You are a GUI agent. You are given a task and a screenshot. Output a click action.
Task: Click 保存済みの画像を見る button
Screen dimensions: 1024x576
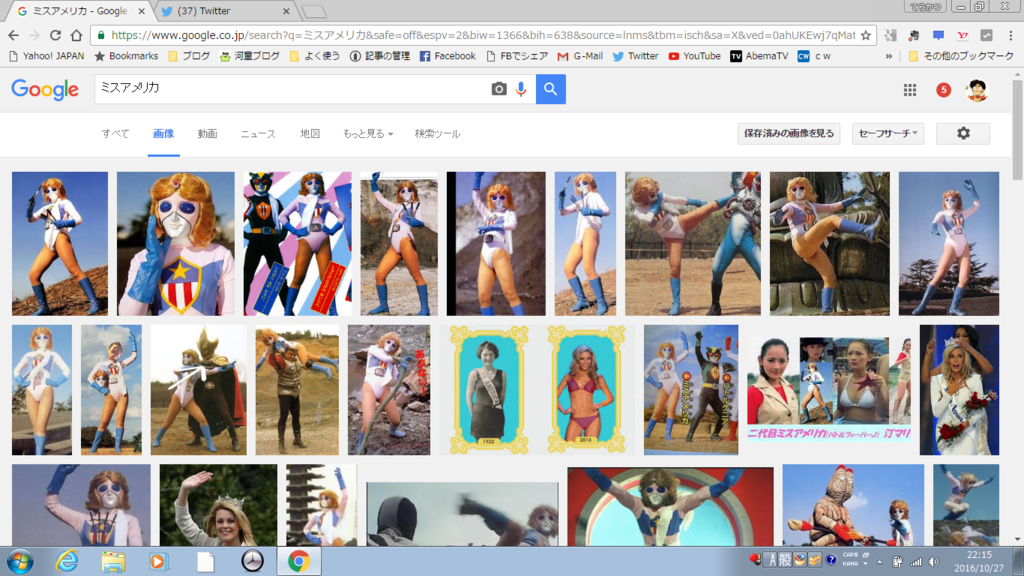(788, 133)
